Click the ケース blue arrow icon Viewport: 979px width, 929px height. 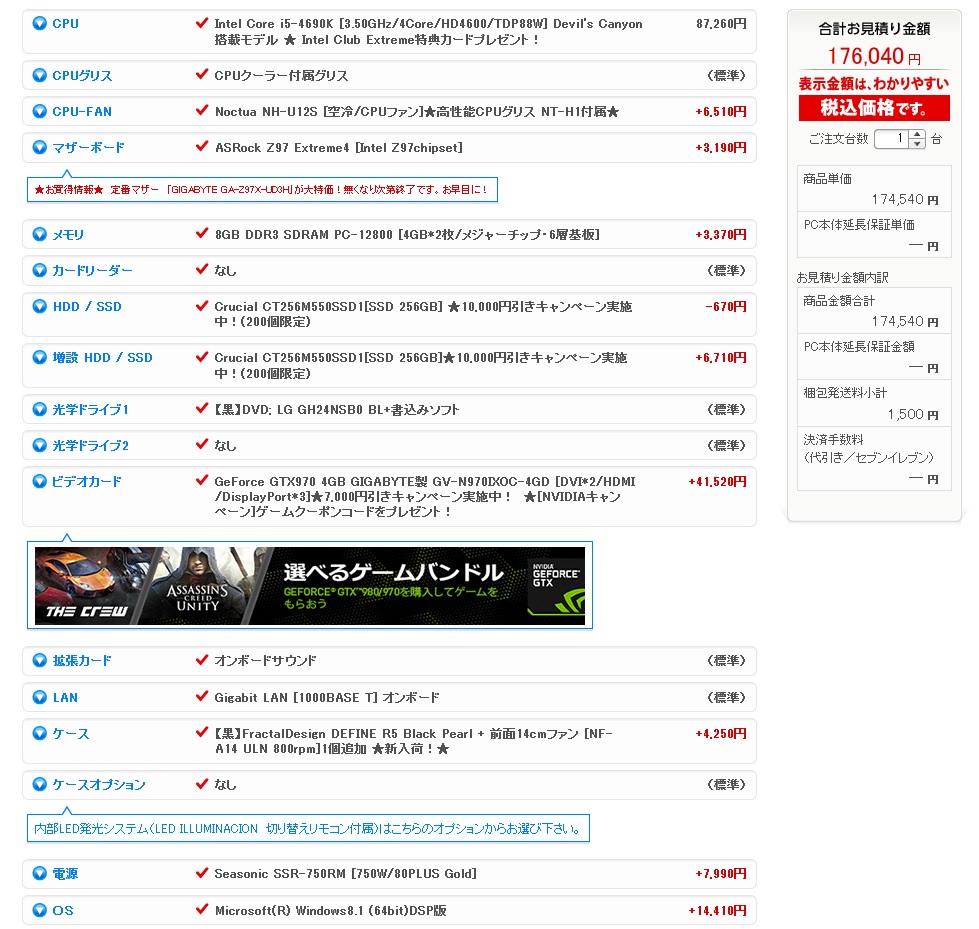pyautogui.click(x=39, y=734)
